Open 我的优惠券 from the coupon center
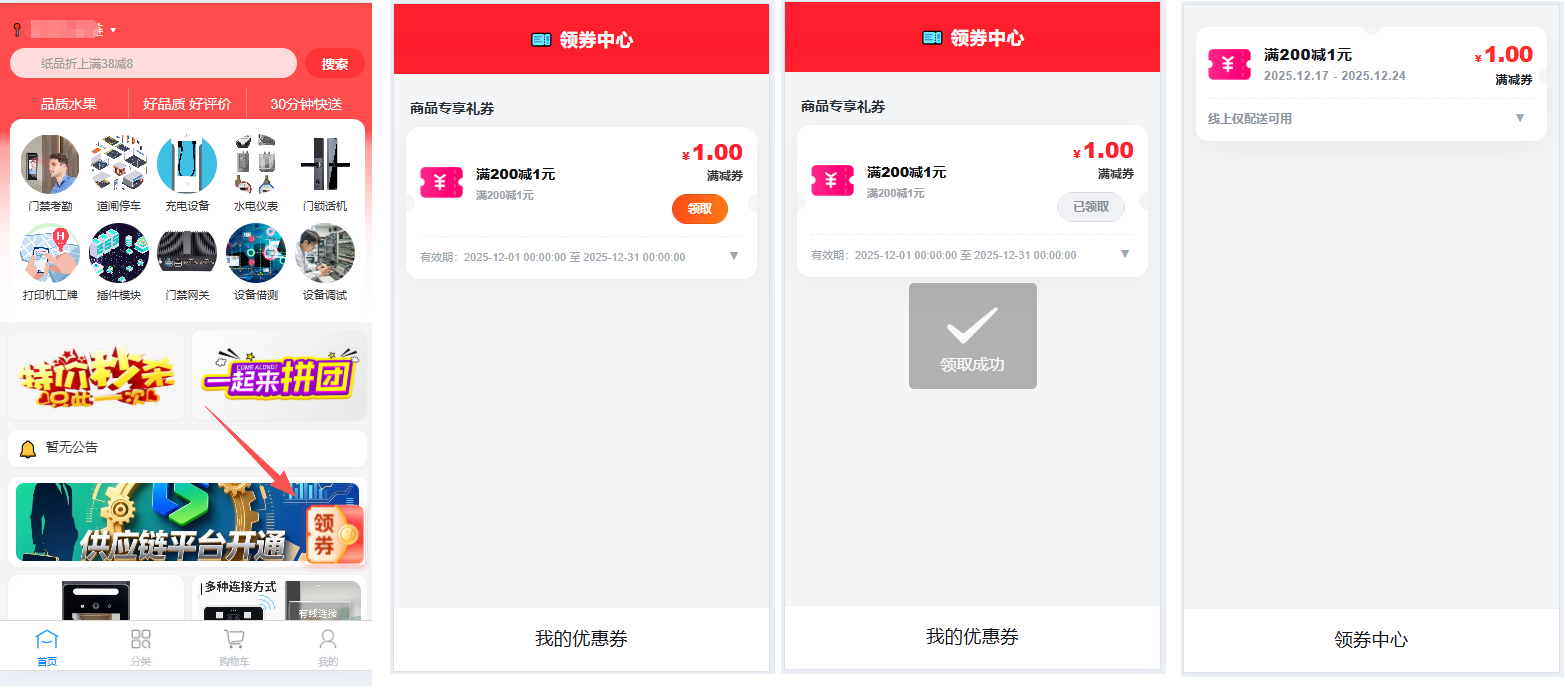 pos(580,638)
